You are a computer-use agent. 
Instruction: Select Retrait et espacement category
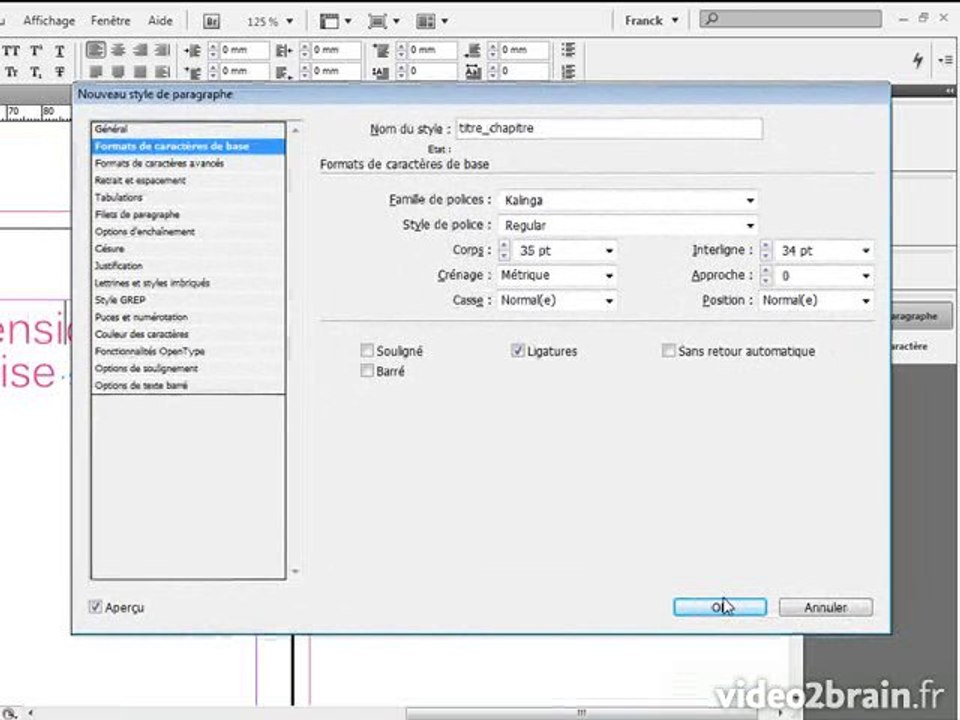click(188, 181)
